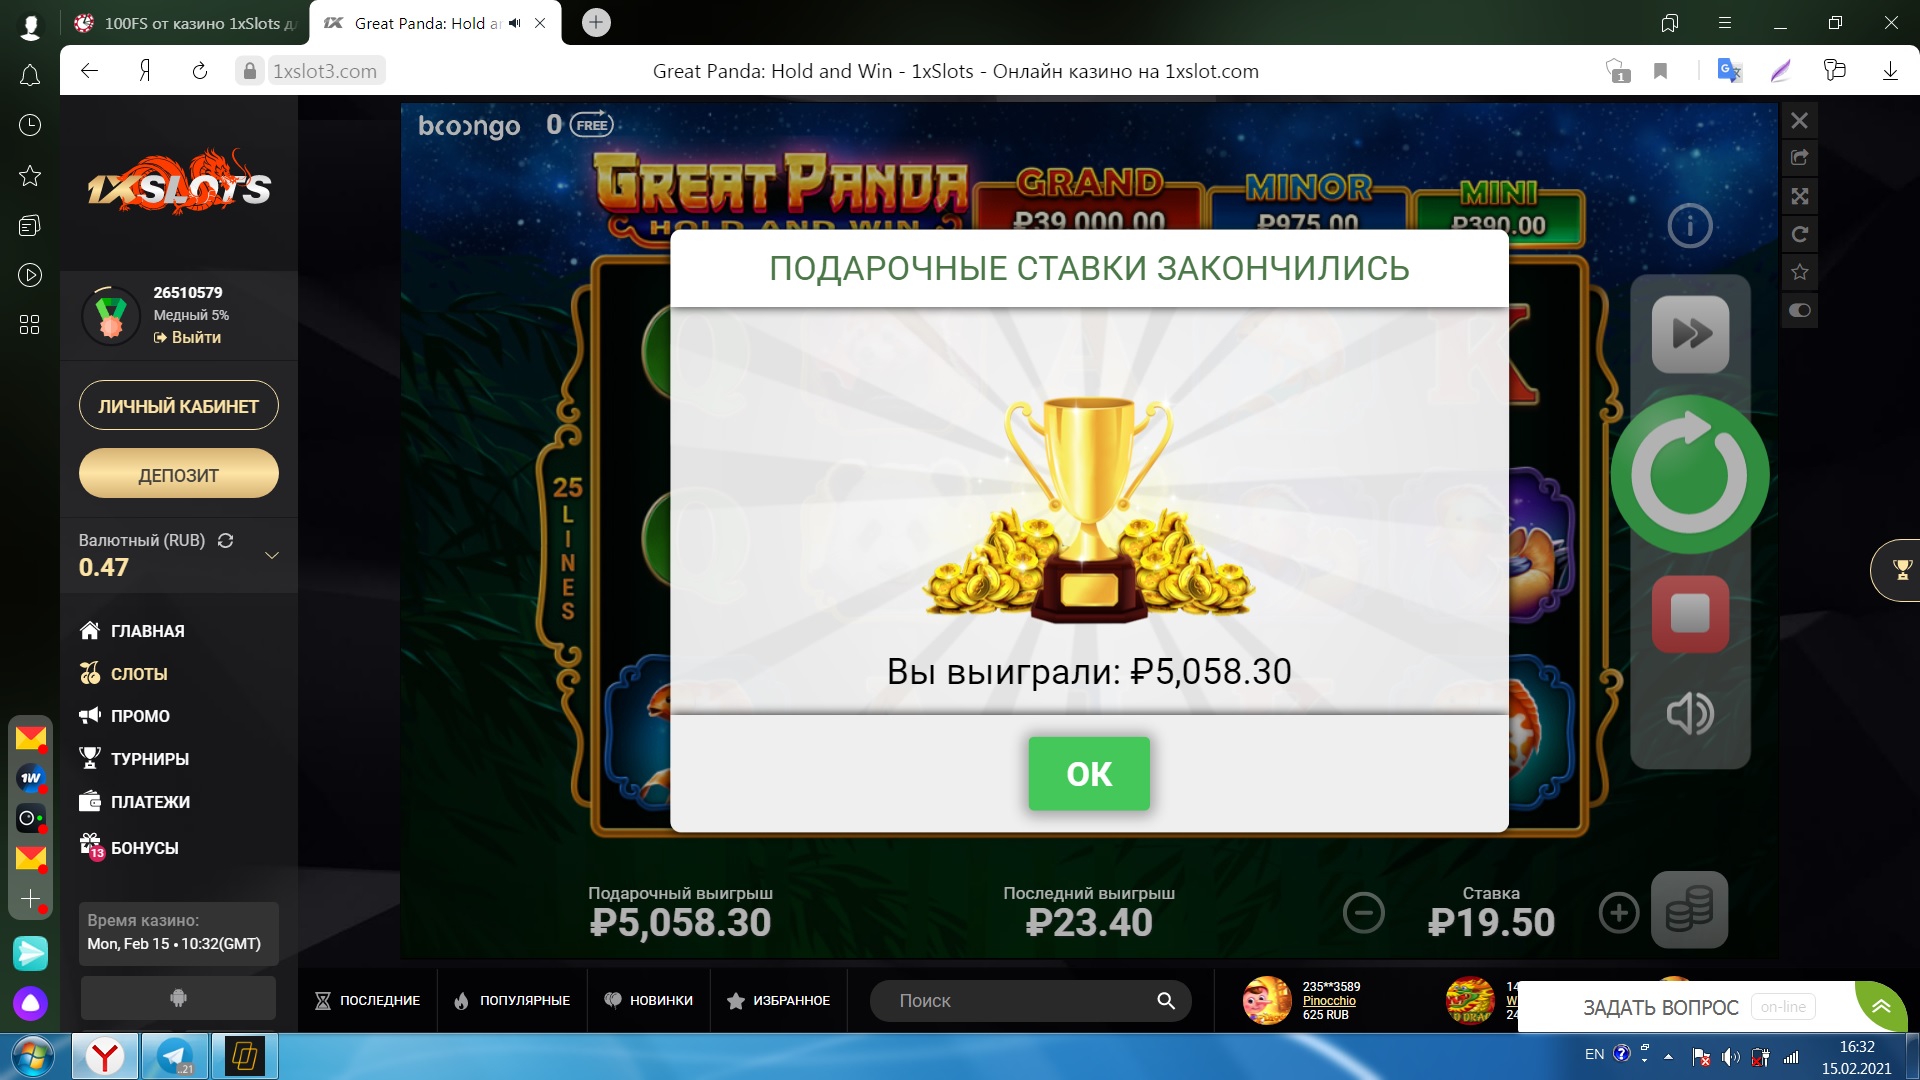This screenshot has width=1920, height=1080.
Task: Click the ДЕПОЗИТ button
Action: (x=179, y=474)
